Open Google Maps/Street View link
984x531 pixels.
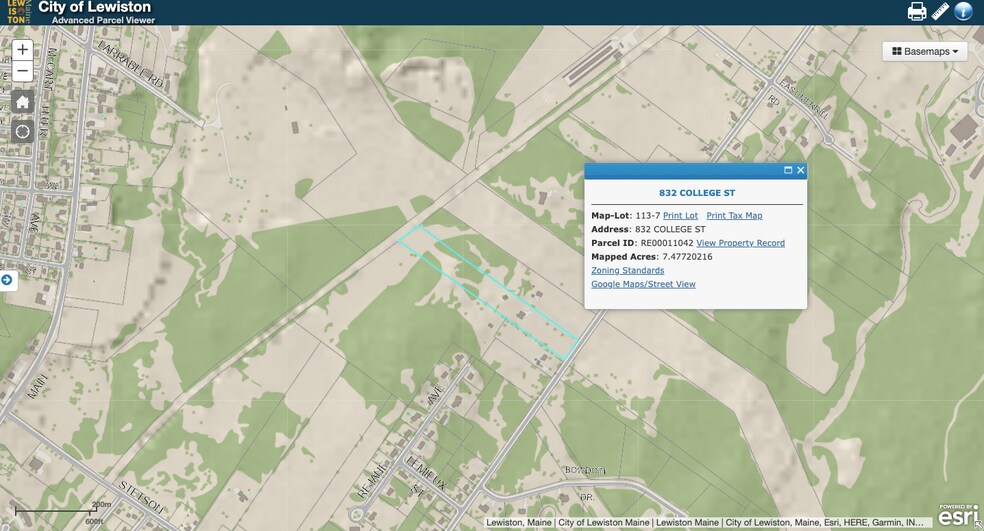pyautogui.click(x=643, y=284)
